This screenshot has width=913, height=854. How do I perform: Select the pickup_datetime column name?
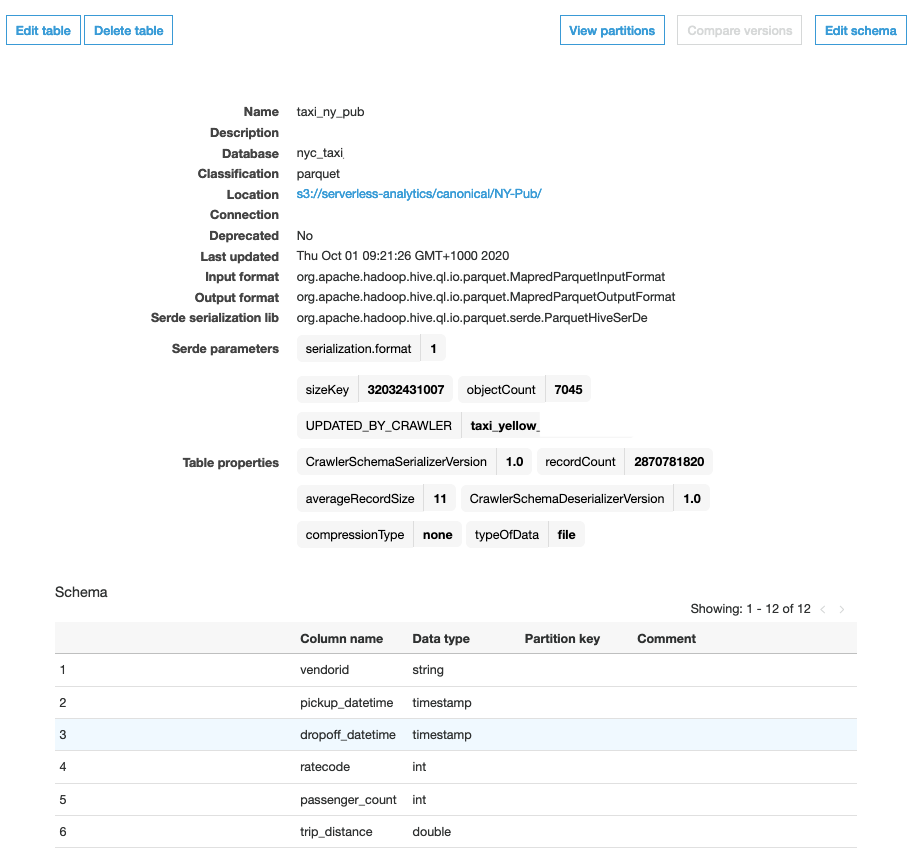[x=346, y=703]
